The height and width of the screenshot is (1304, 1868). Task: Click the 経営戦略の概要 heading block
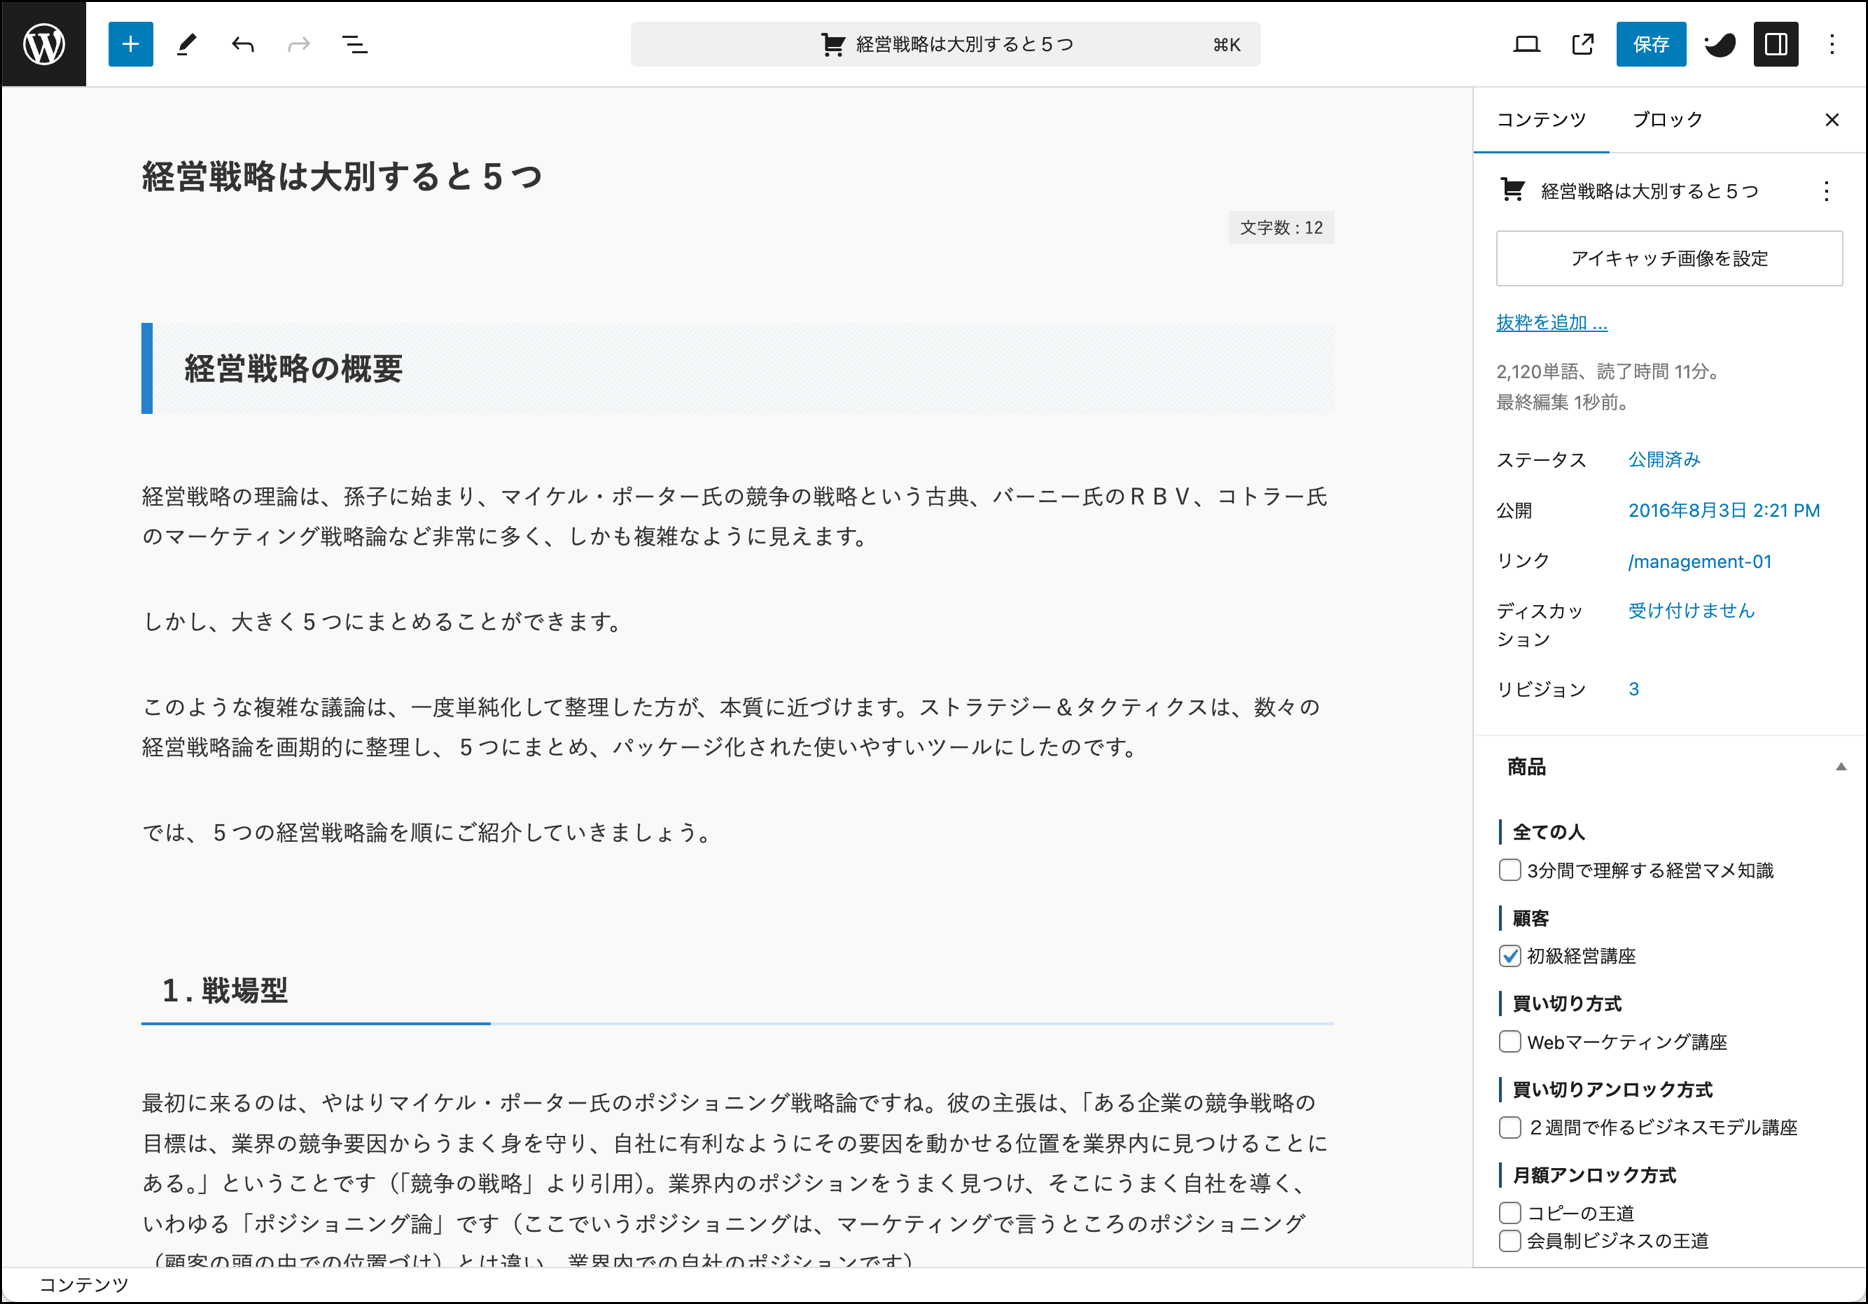tap(293, 369)
